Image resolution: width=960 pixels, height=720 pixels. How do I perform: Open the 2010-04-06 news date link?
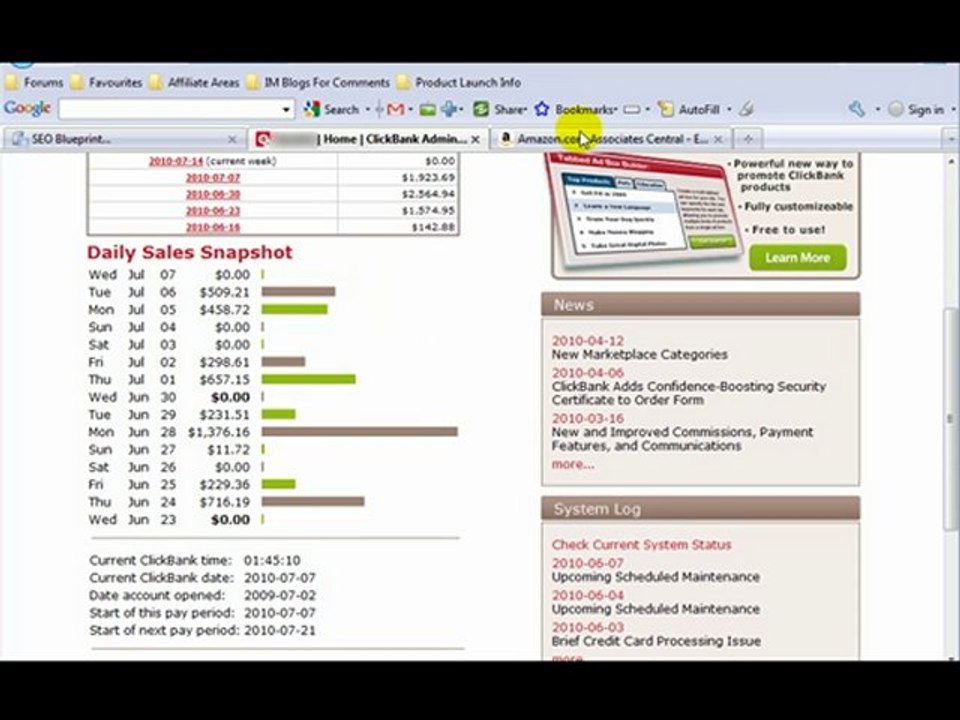tap(588, 372)
